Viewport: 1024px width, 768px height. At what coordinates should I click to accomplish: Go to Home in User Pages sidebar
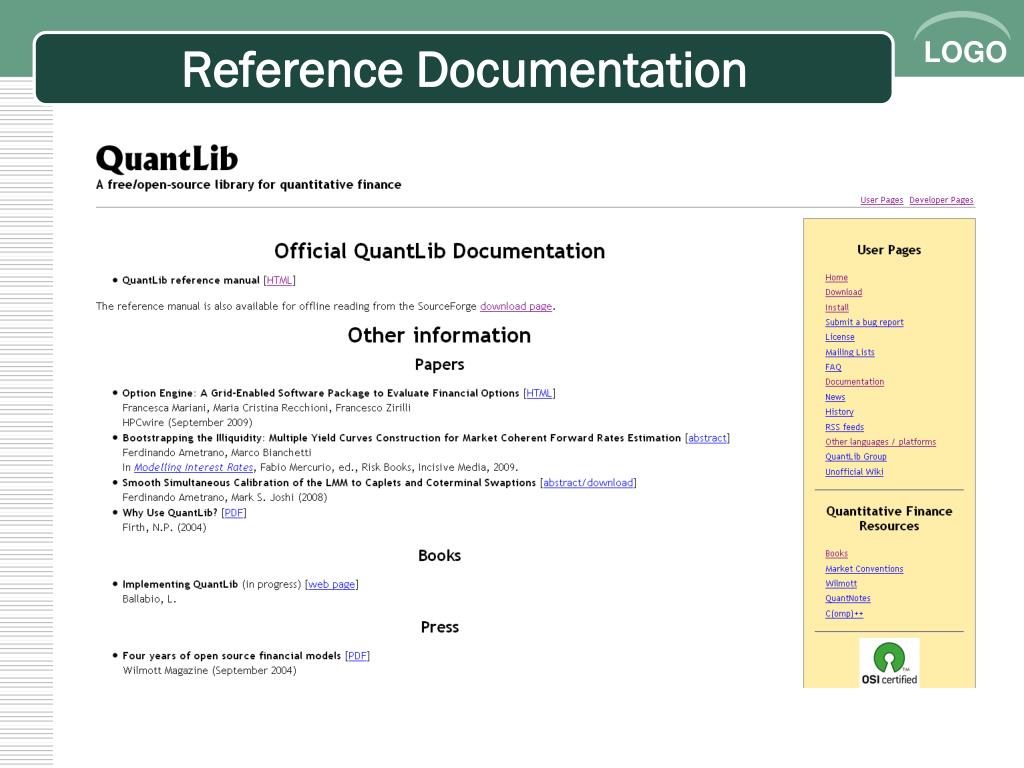pos(836,278)
